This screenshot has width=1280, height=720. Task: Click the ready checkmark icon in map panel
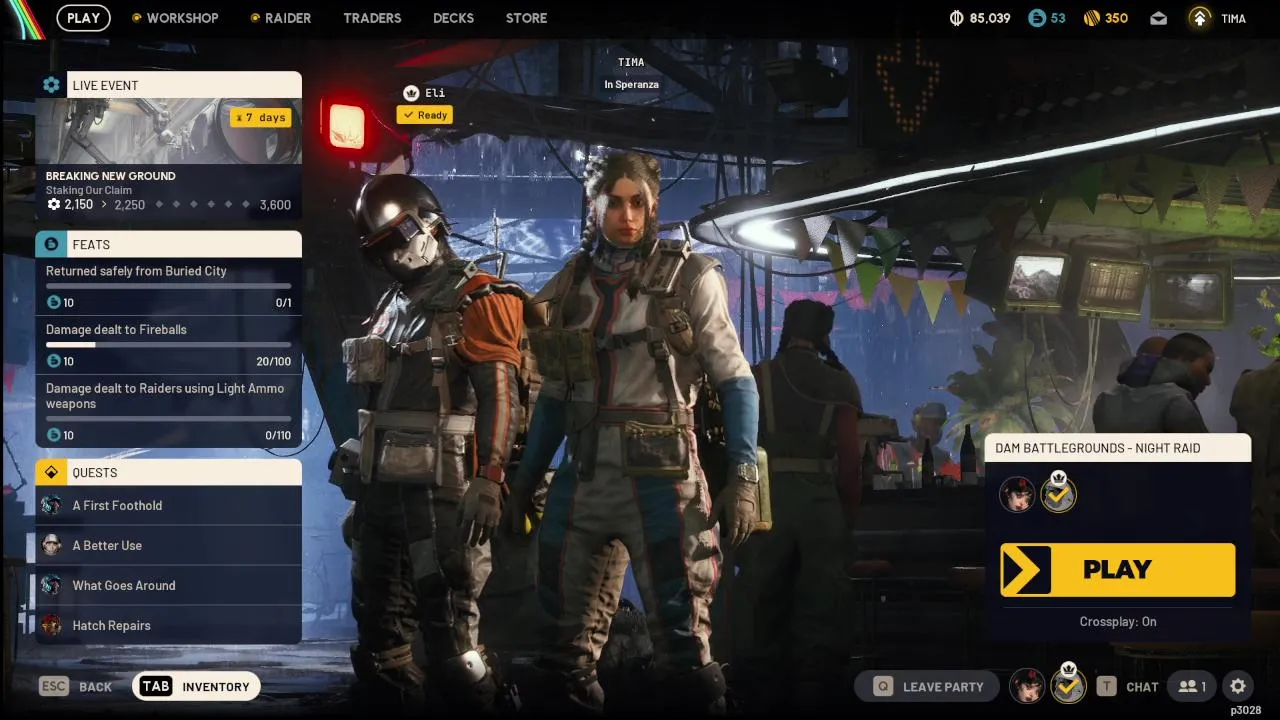1058,494
